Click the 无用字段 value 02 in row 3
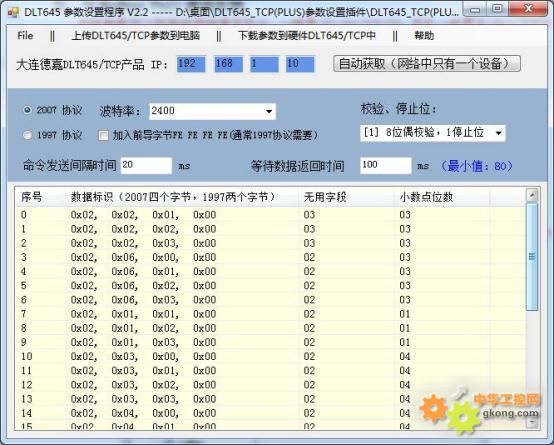Image resolution: width=554 pixels, height=445 pixels. [x=309, y=257]
